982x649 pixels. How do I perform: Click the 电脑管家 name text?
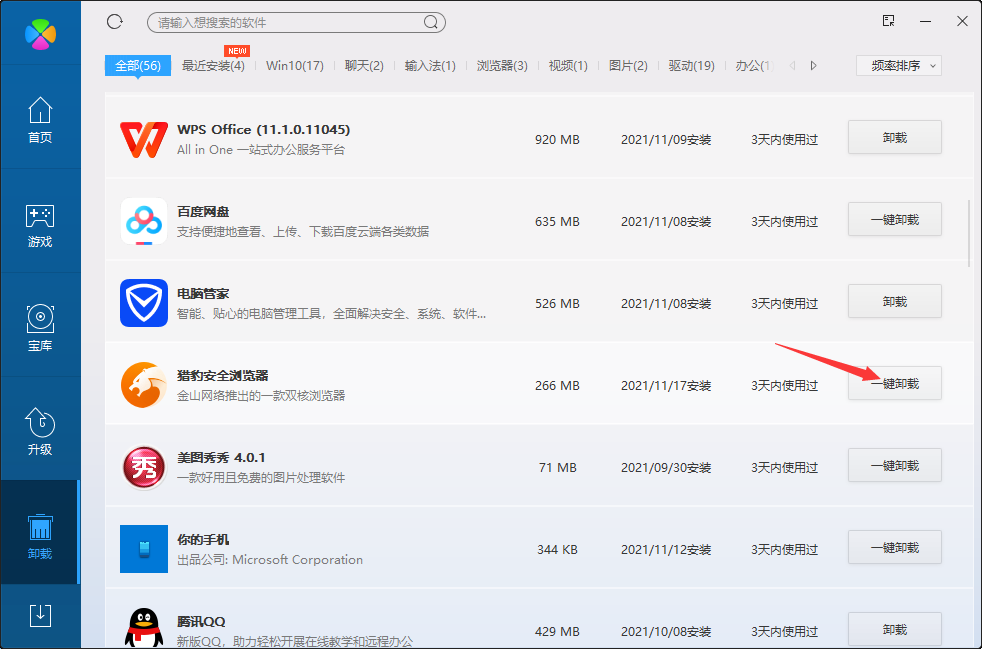[x=203, y=294]
